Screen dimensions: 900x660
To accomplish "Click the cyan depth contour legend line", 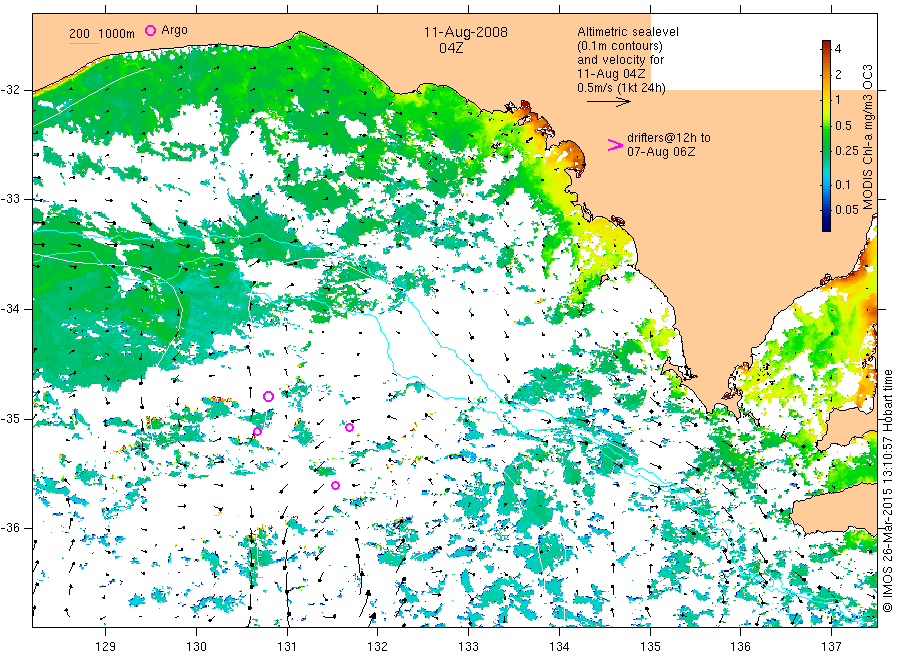I will pyautogui.click(x=84, y=43).
